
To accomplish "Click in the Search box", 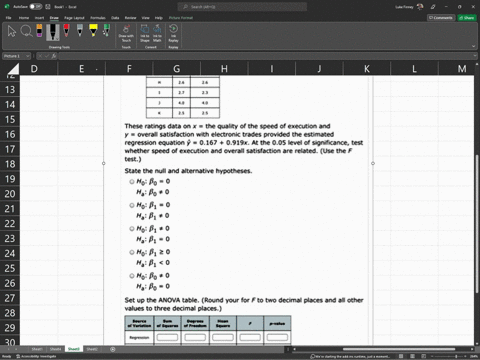I will click(x=242, y=7).
